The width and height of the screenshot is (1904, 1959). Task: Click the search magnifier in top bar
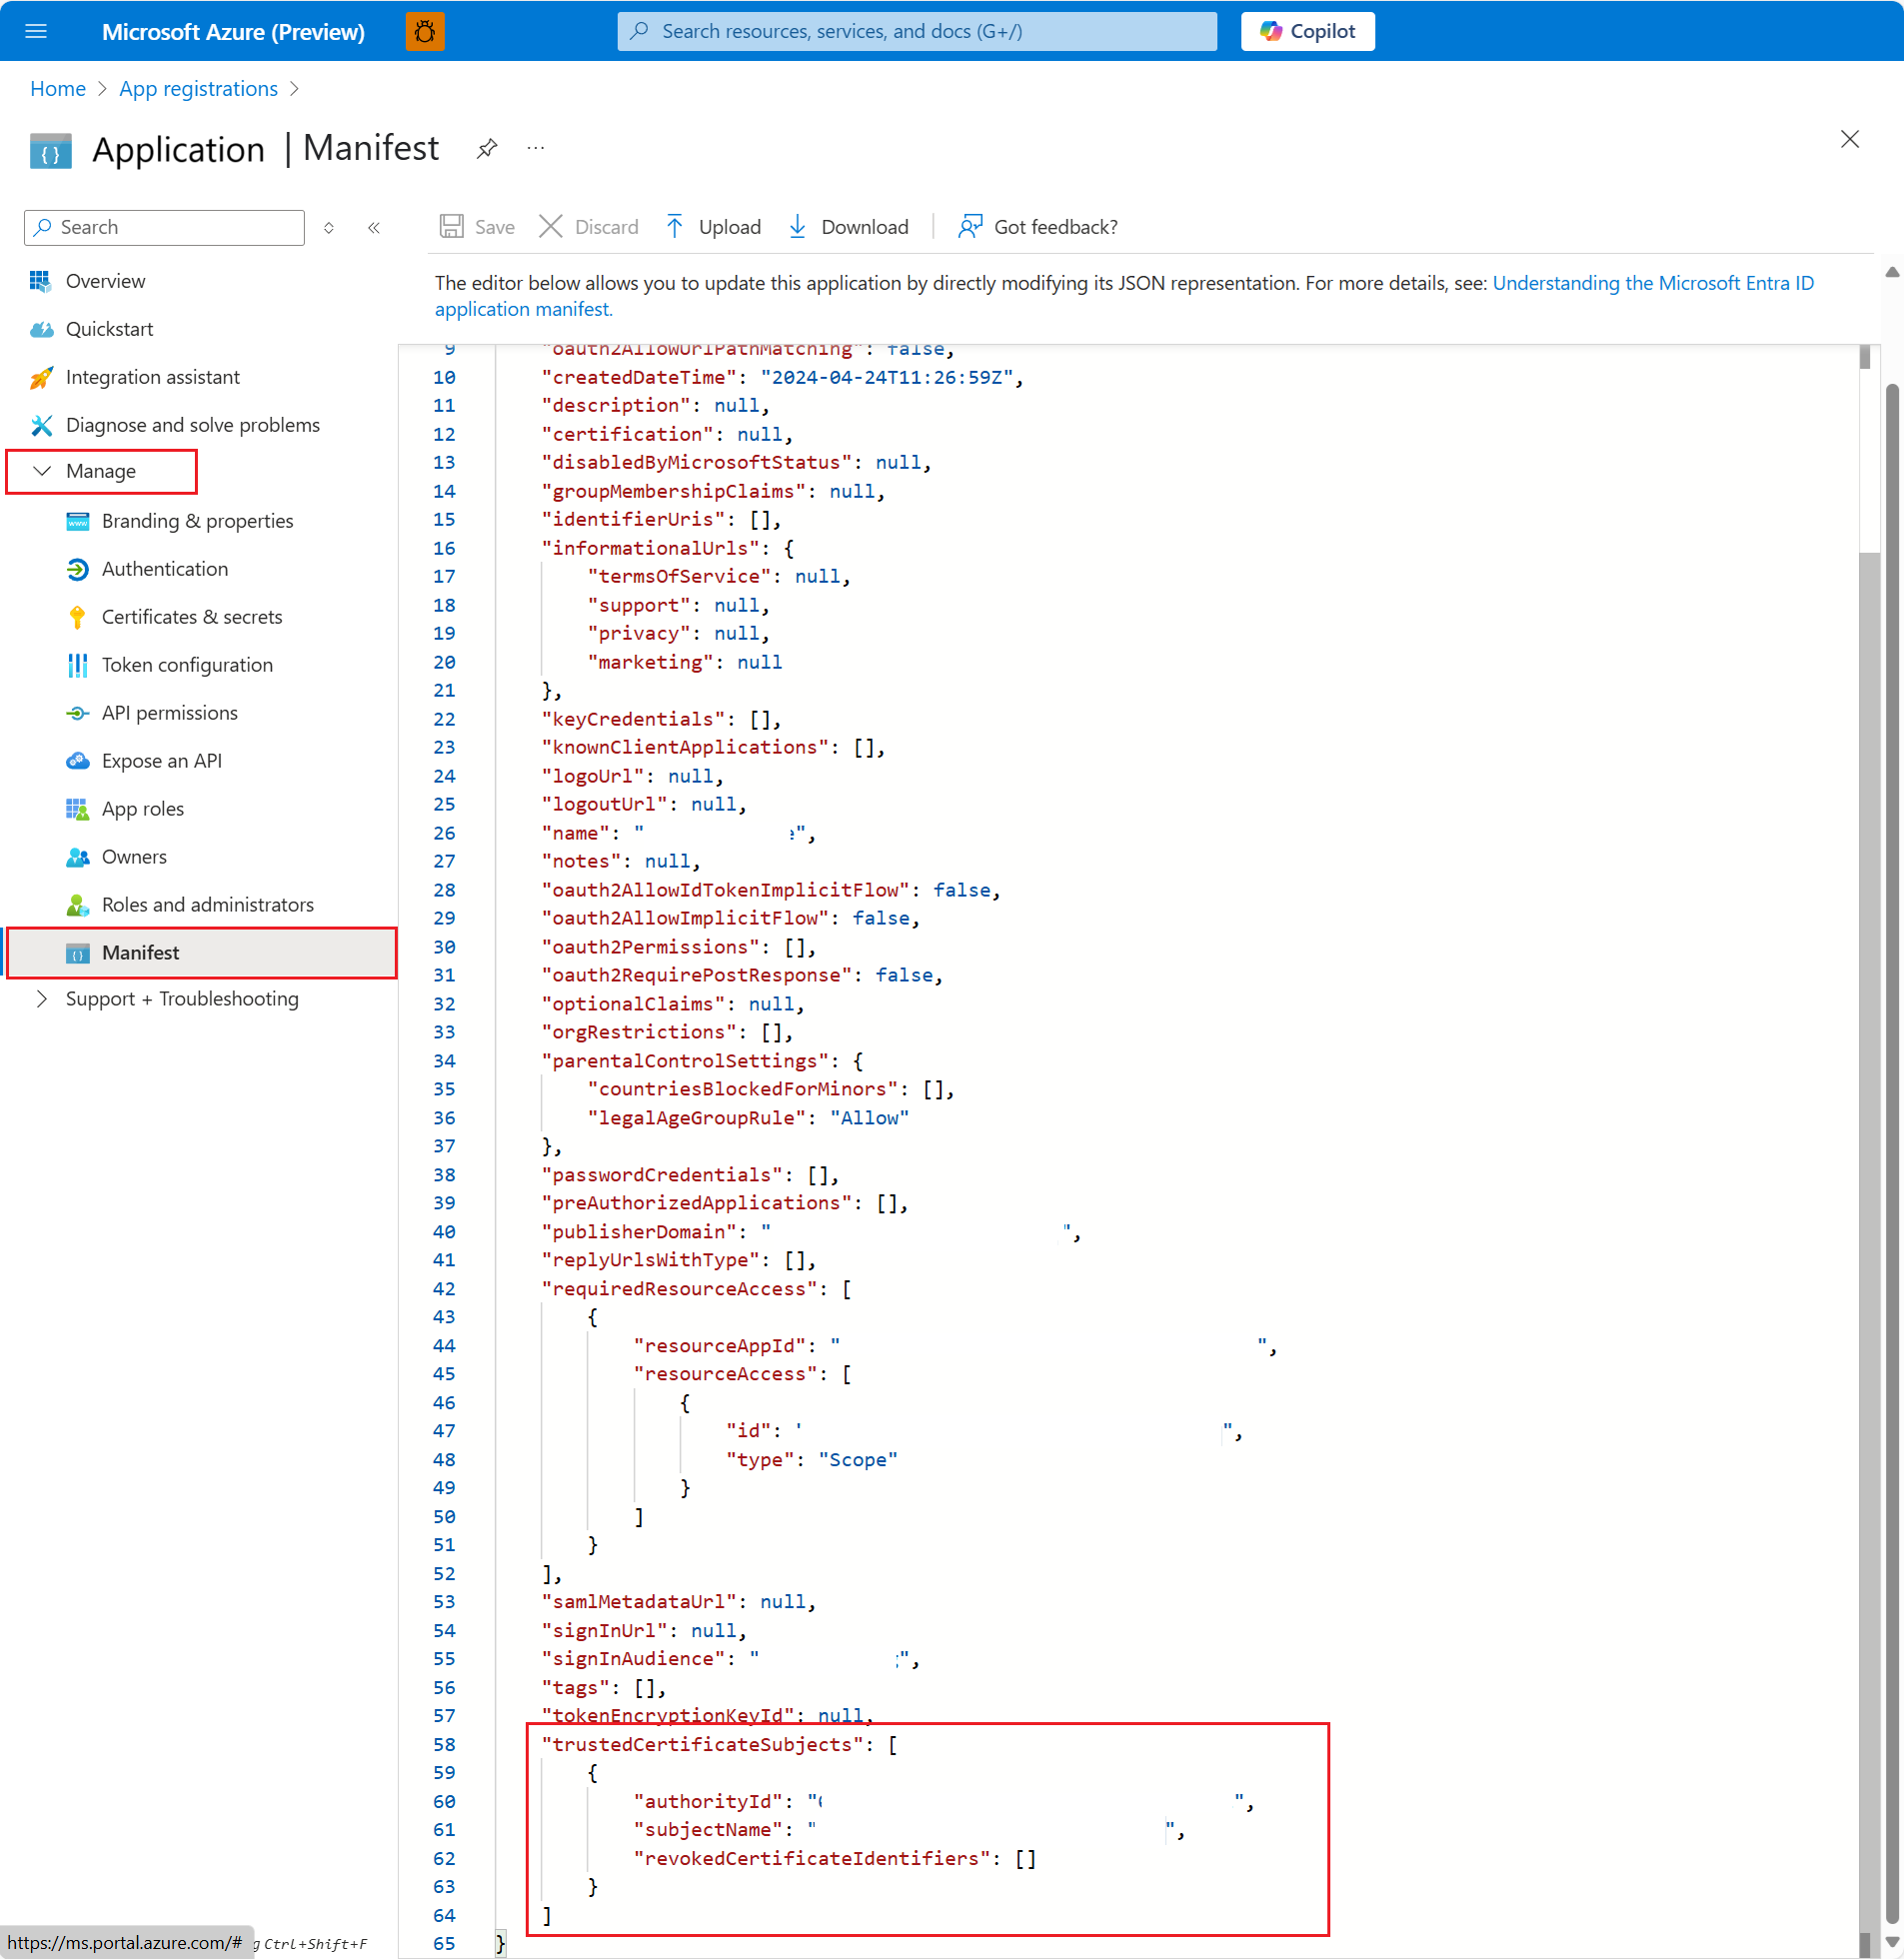(639, 31)
